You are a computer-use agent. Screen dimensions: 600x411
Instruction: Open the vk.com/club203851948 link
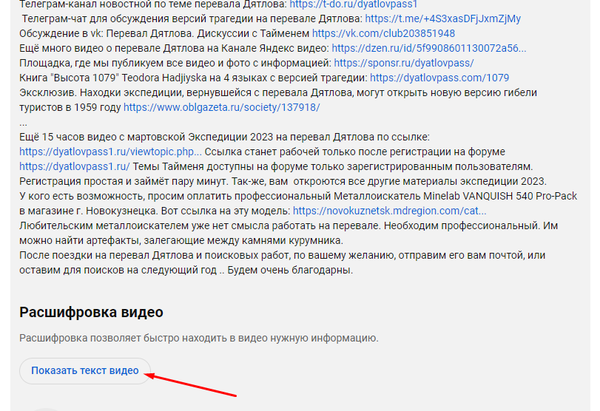click(383, 34)
